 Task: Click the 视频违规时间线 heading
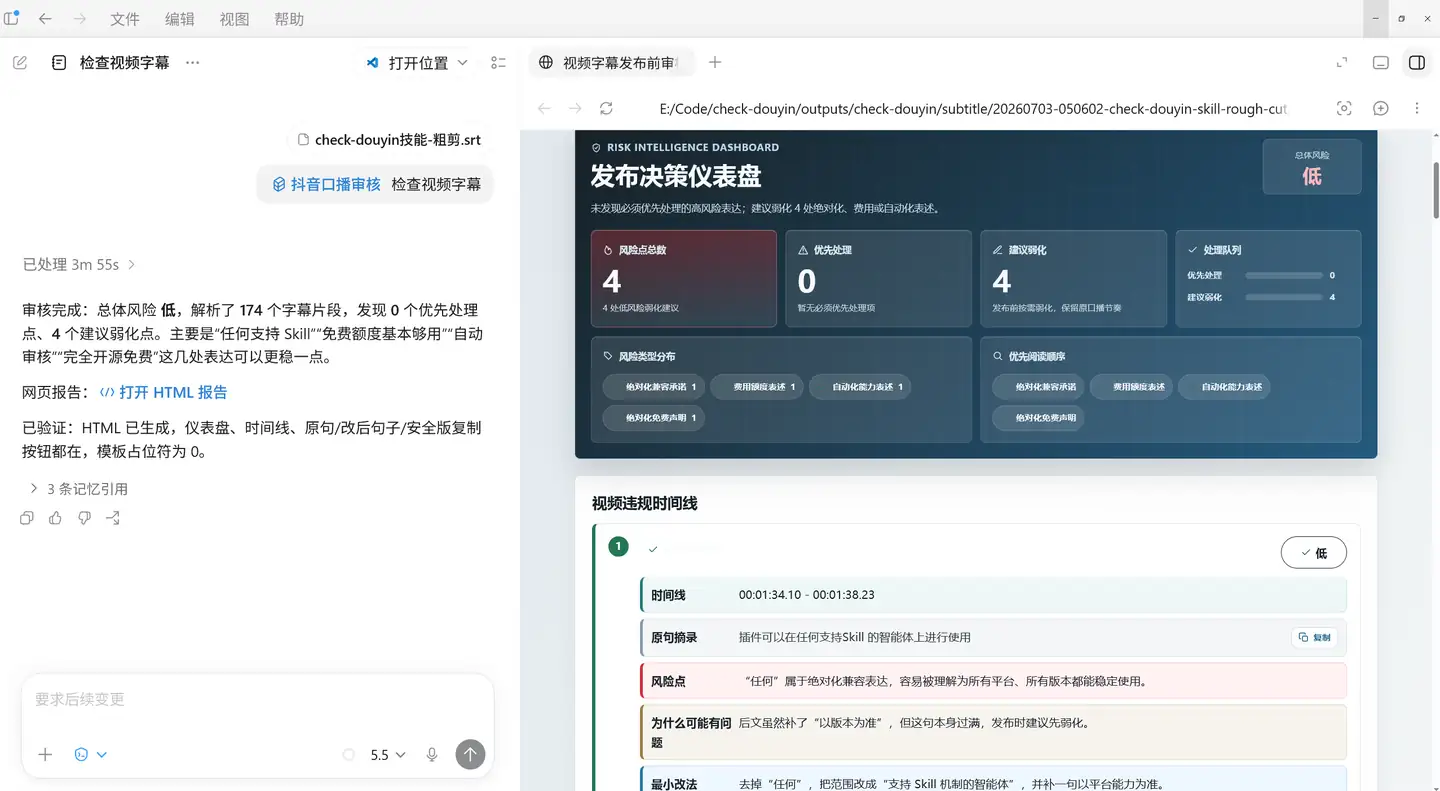644,503
